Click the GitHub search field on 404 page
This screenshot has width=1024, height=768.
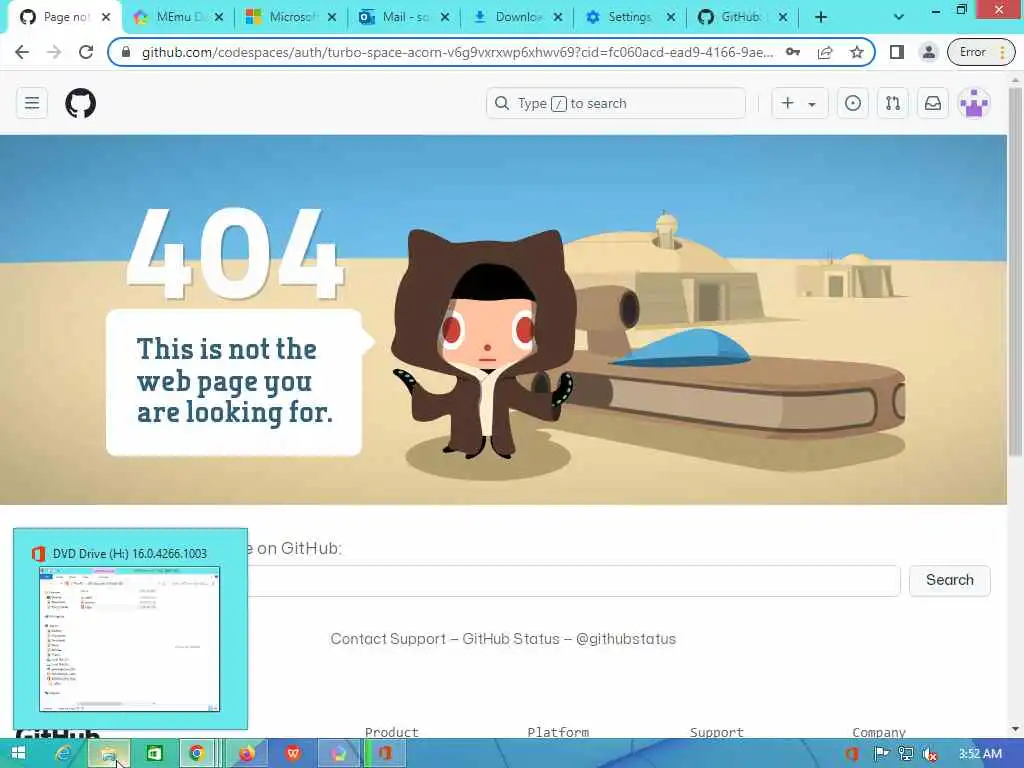click(x=573, y=580)
